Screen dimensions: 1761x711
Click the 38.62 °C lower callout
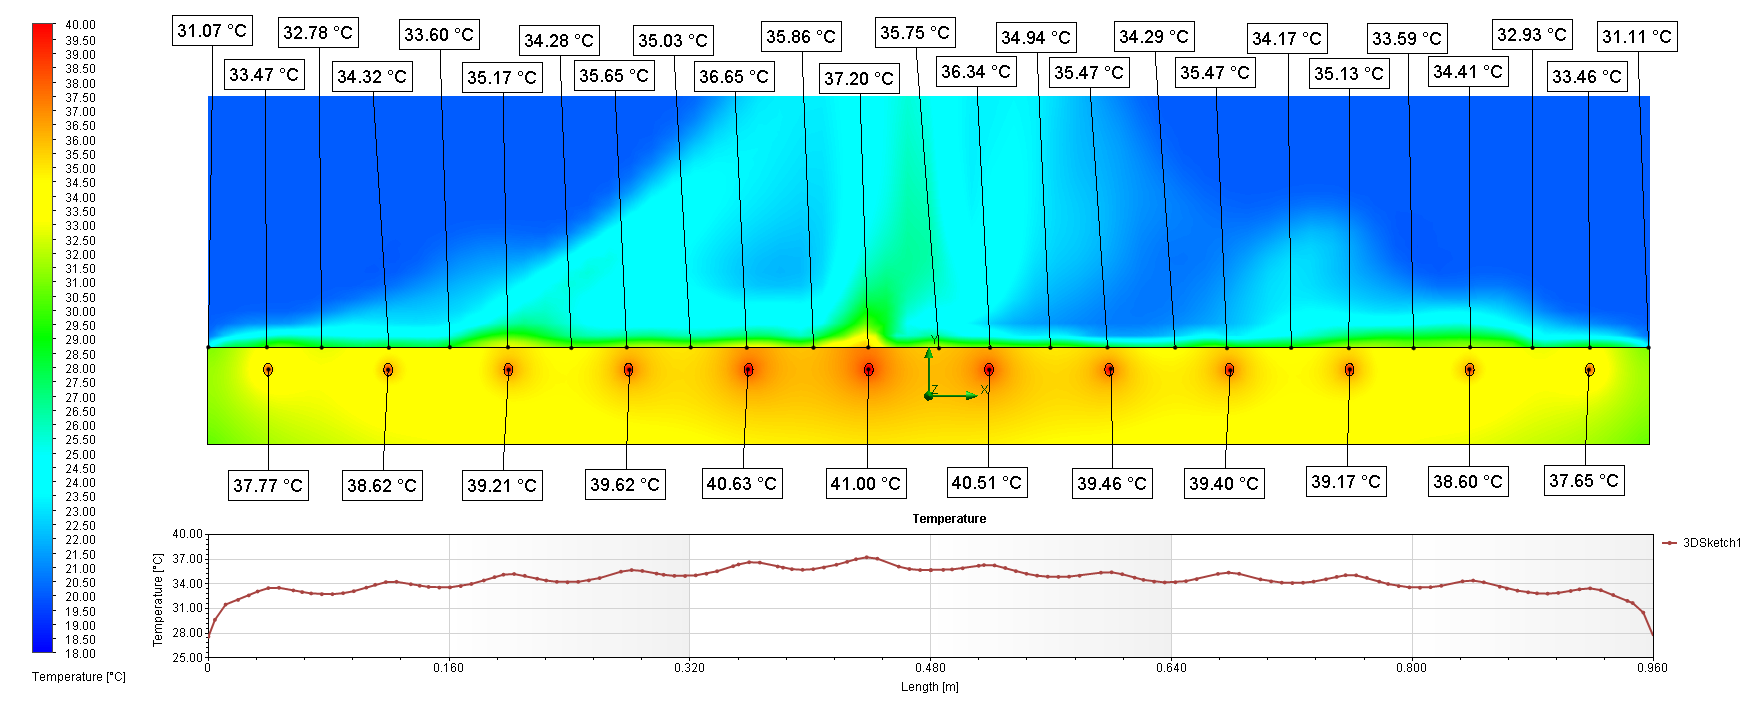tap(382, 485)
